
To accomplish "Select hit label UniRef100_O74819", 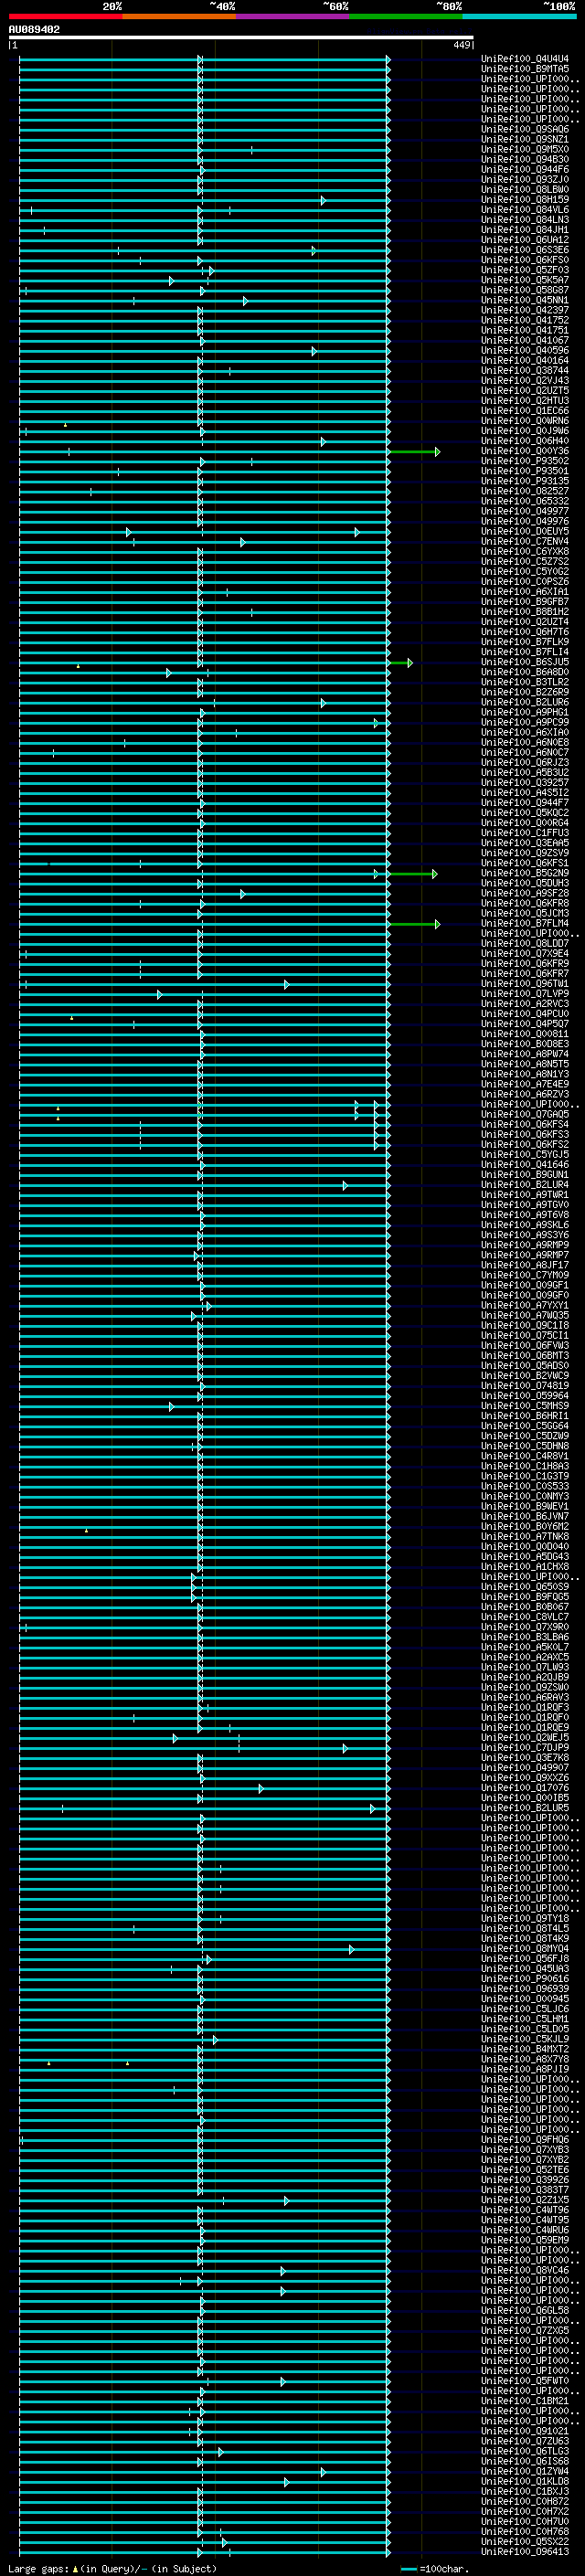I will pos(525,1386).
